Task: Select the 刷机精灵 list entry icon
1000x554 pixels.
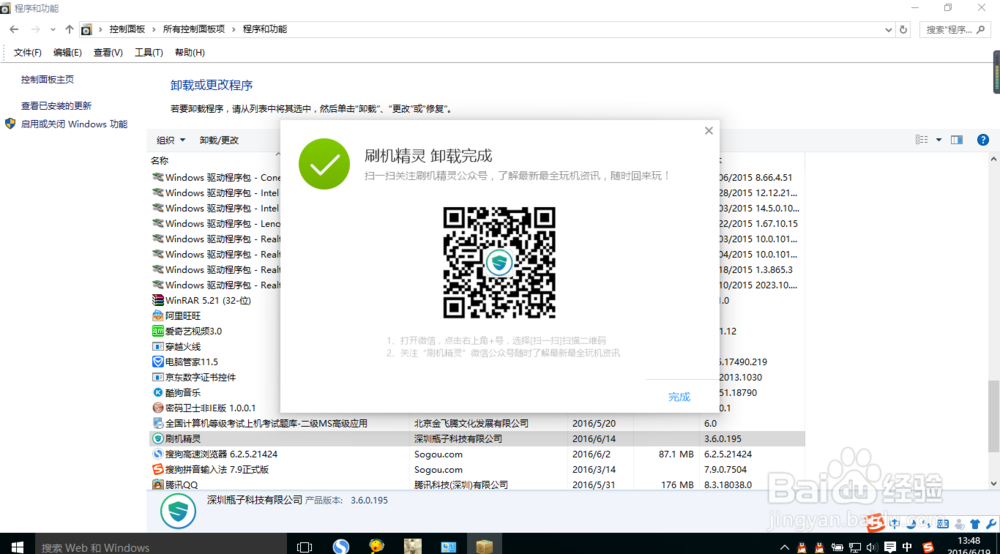Action: pos(158,439)
